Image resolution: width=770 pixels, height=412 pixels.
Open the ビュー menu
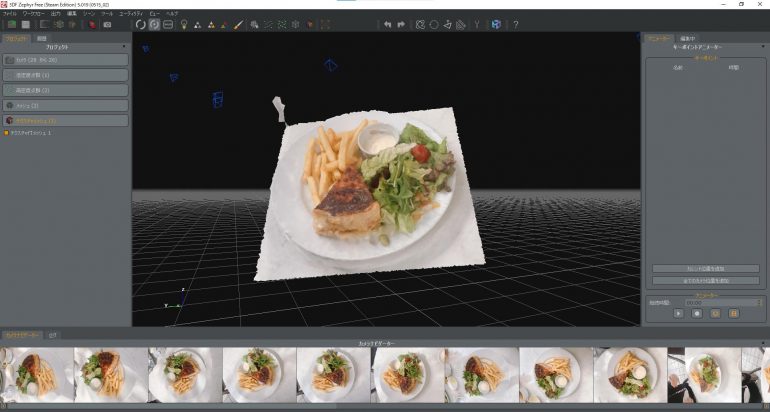[155, 14]
